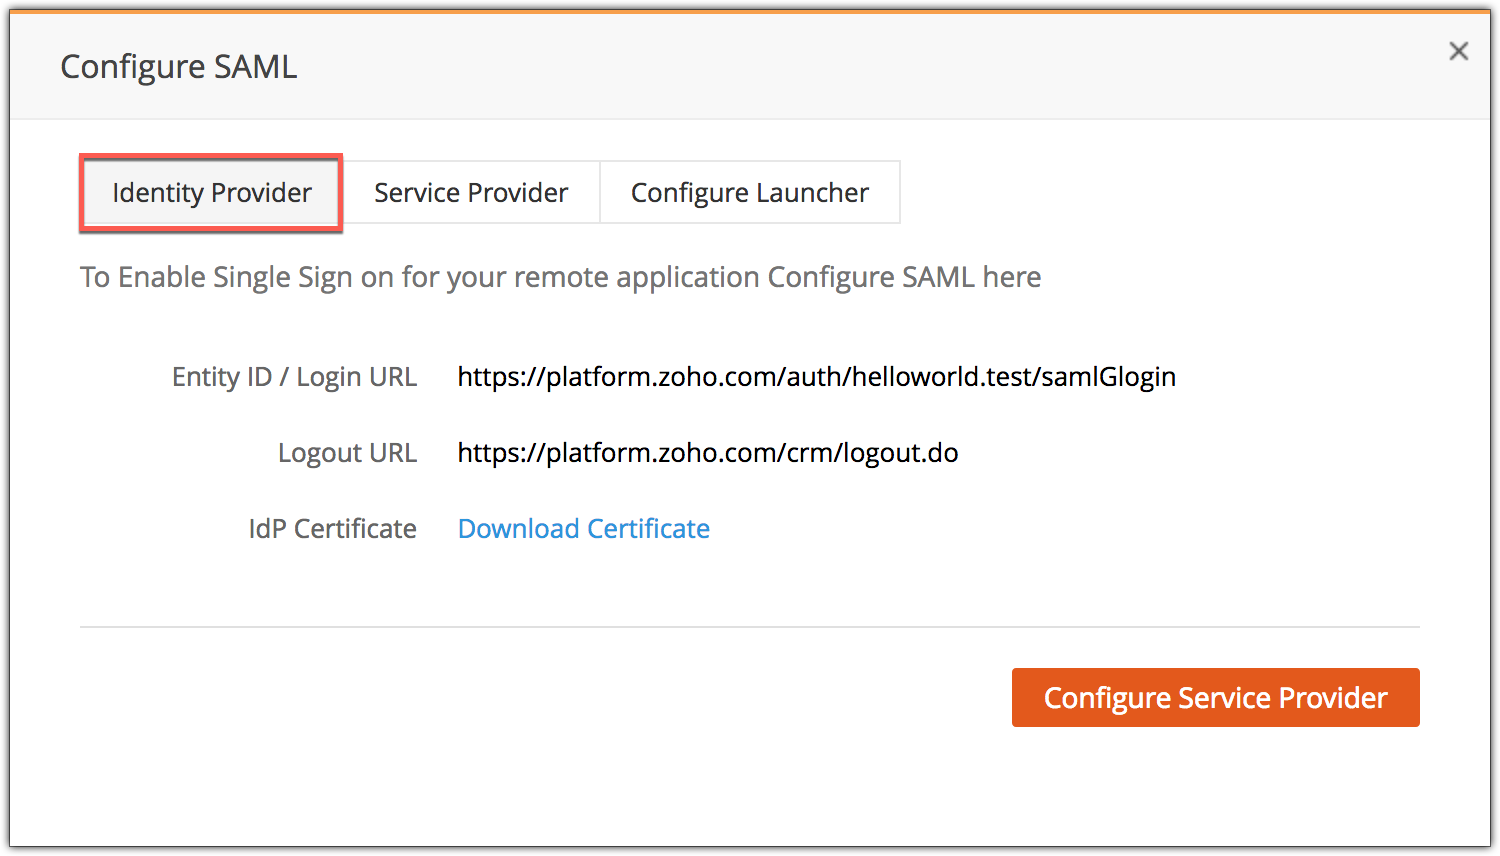Click the Download Certificate link
The height and width of the screenshot is (856, 1500).
(x=583, y=529)
